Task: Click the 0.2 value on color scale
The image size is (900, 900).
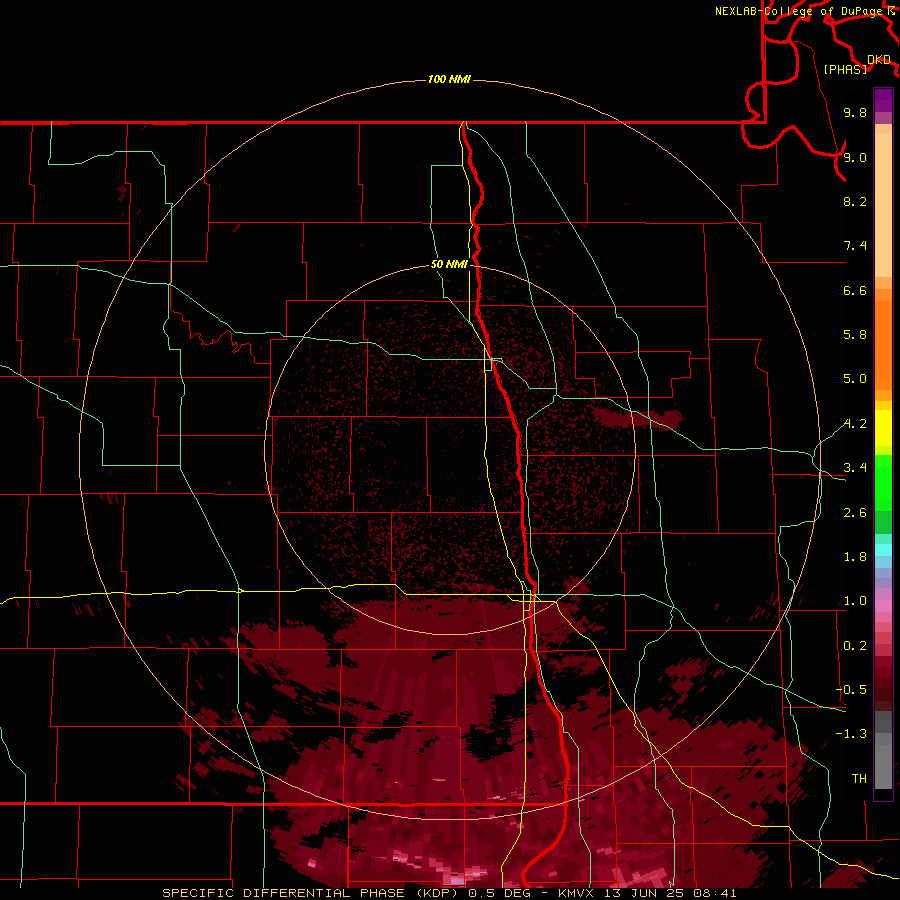Action: [855, 646]
